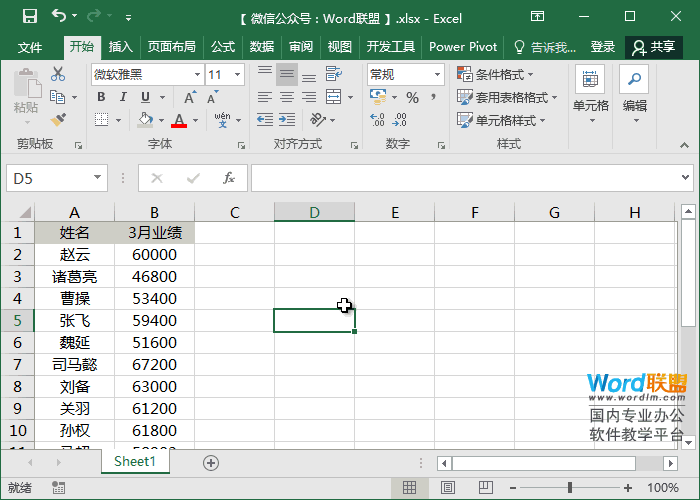This screenshot has height=500, width=700.
Task: Decrease decimal places icon
Action: click(x=400, y=120)
